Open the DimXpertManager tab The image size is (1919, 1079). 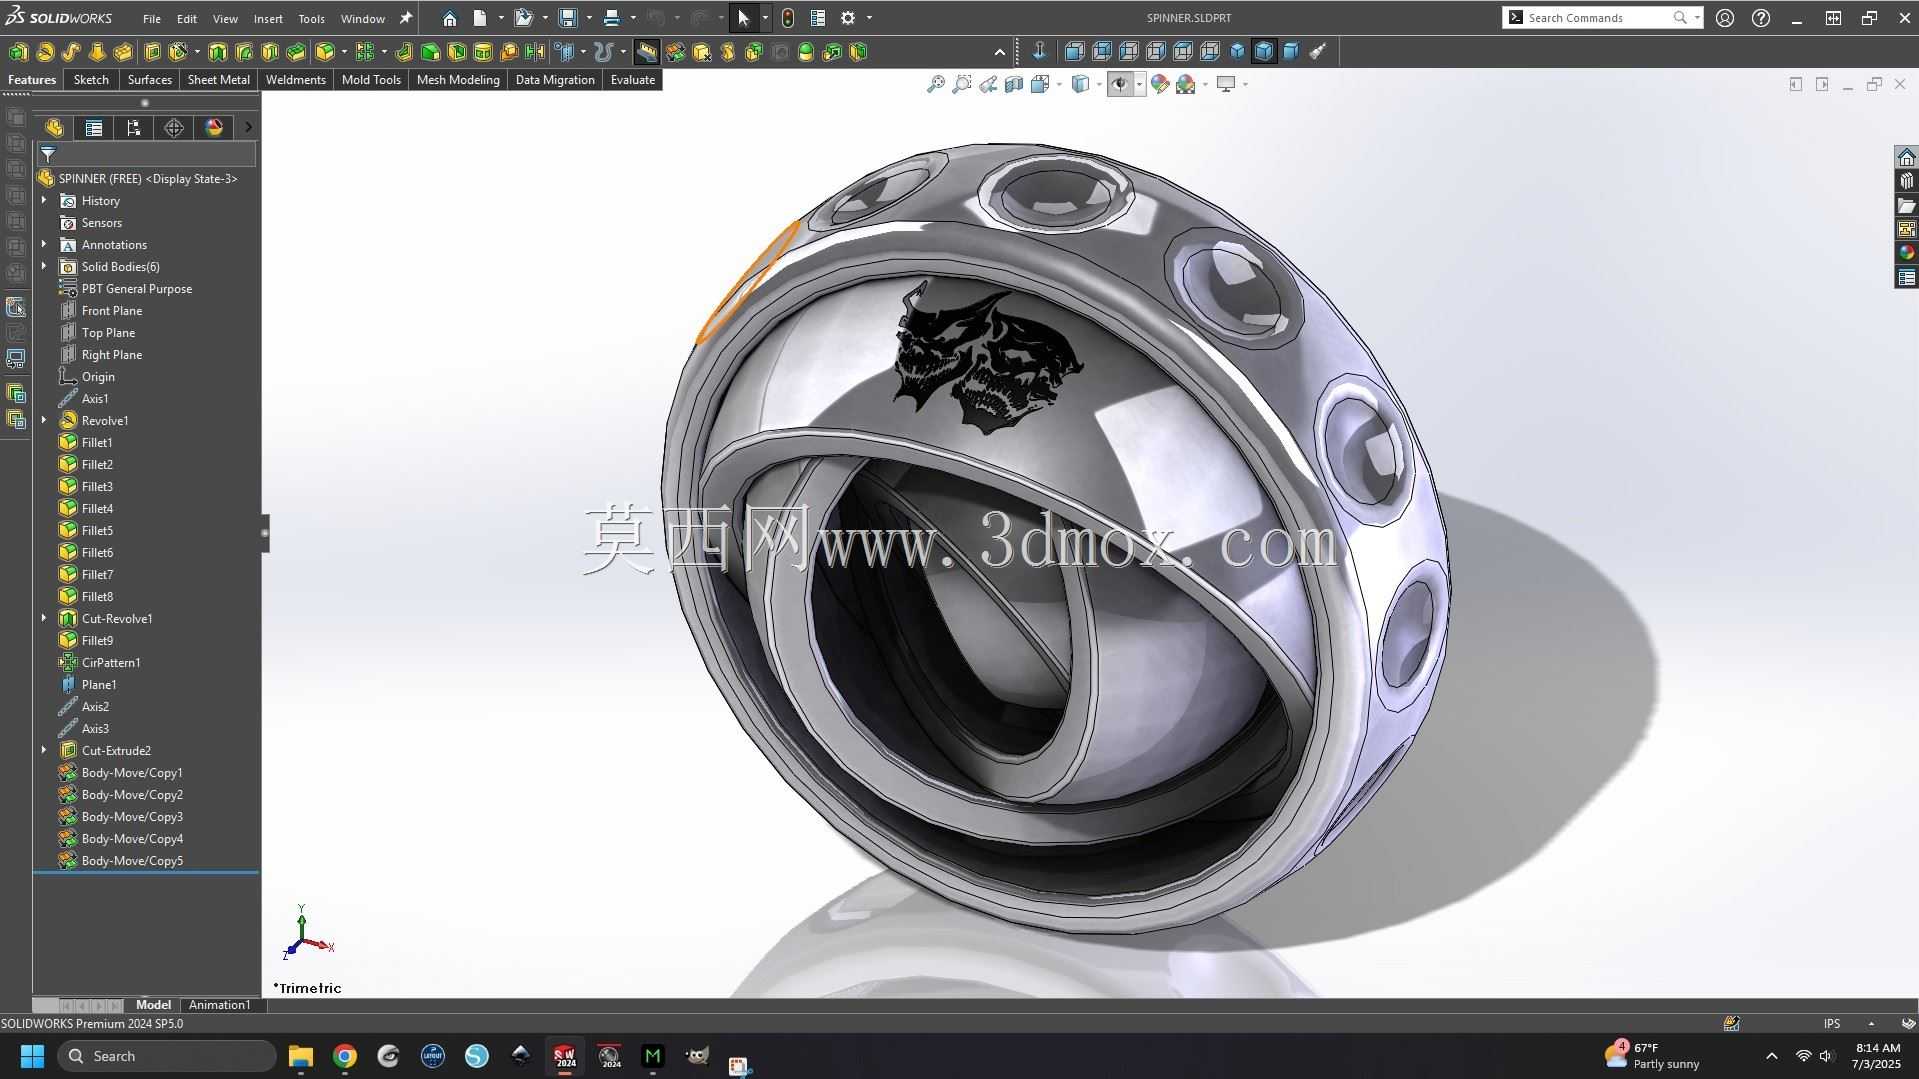point(174,128)
